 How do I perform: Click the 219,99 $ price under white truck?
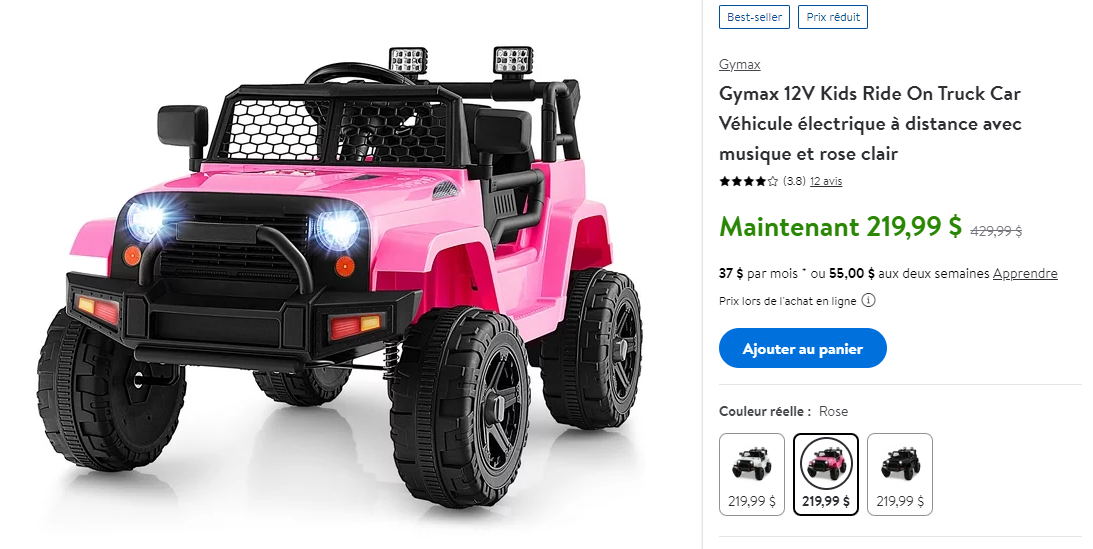[x=751, y=501]
